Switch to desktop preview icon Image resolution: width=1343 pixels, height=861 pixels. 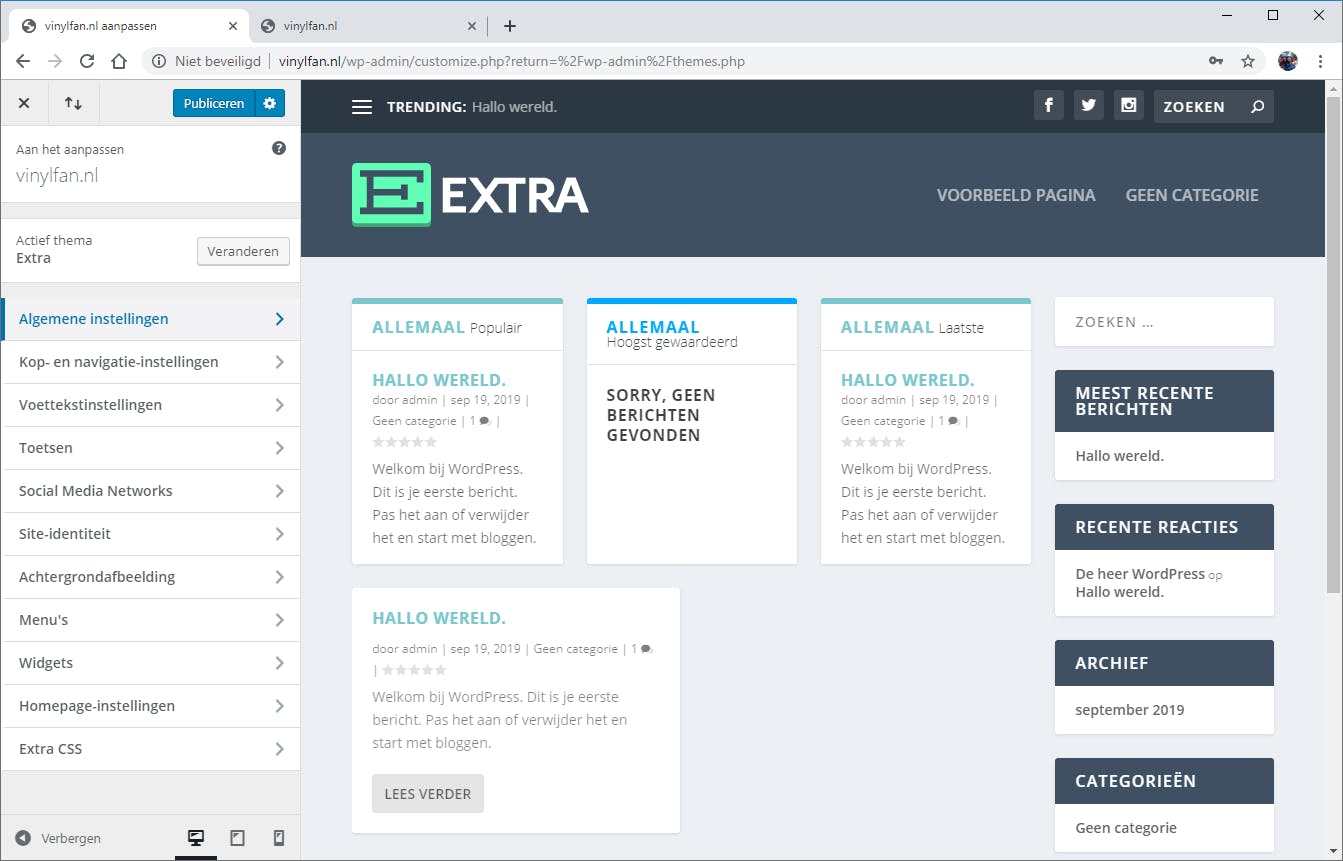[196, 838]
